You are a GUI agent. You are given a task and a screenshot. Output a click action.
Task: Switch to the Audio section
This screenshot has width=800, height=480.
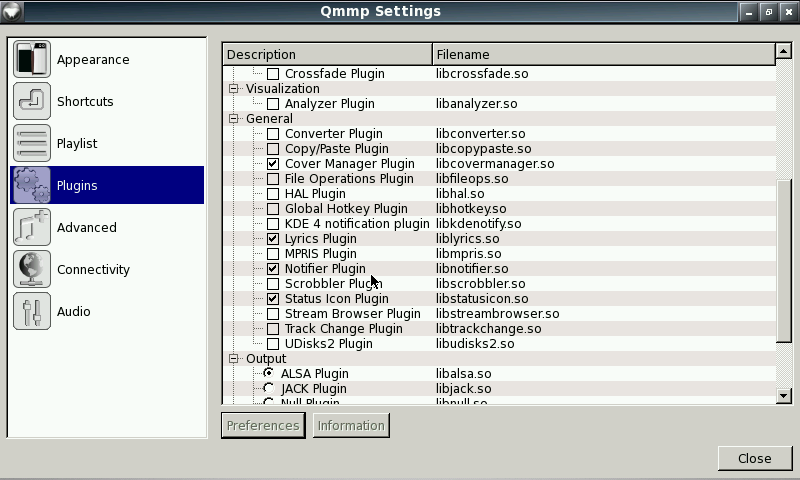107,311
